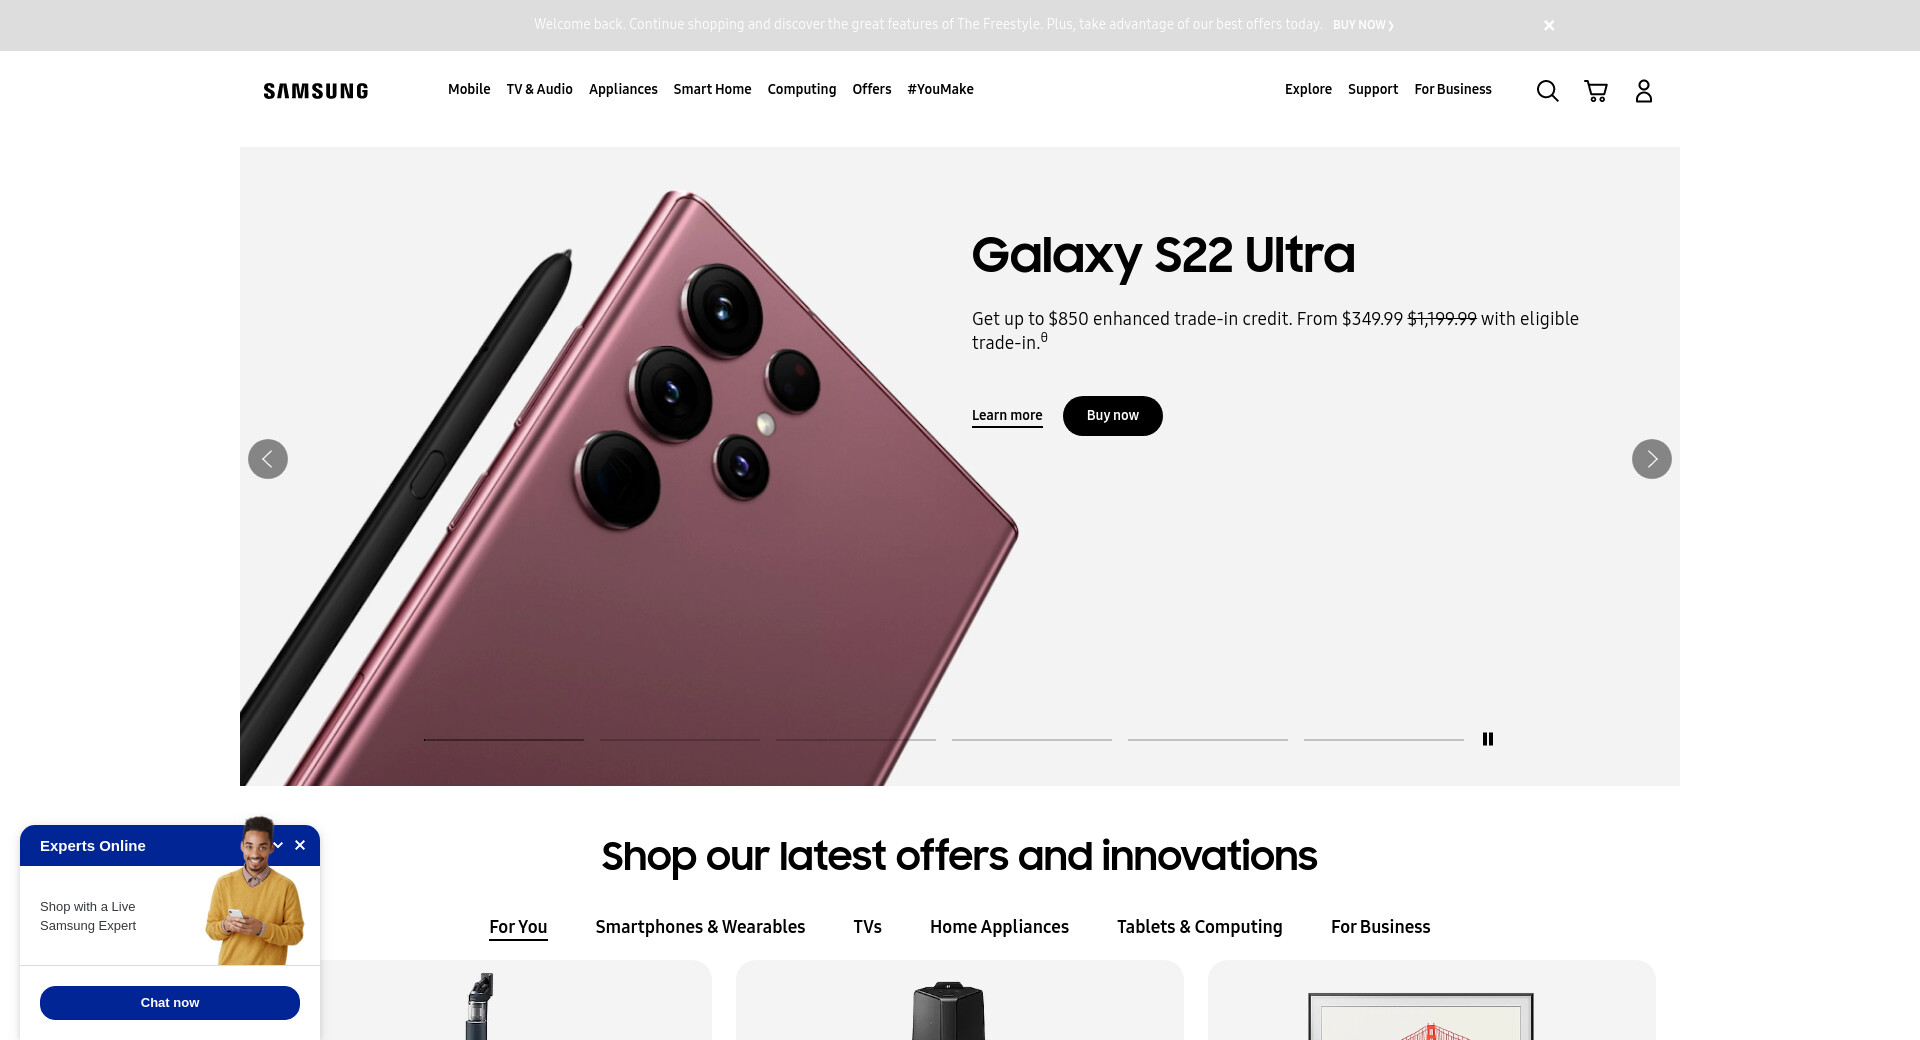Dismiss the top welcome banner

(x=1549, y=25)
